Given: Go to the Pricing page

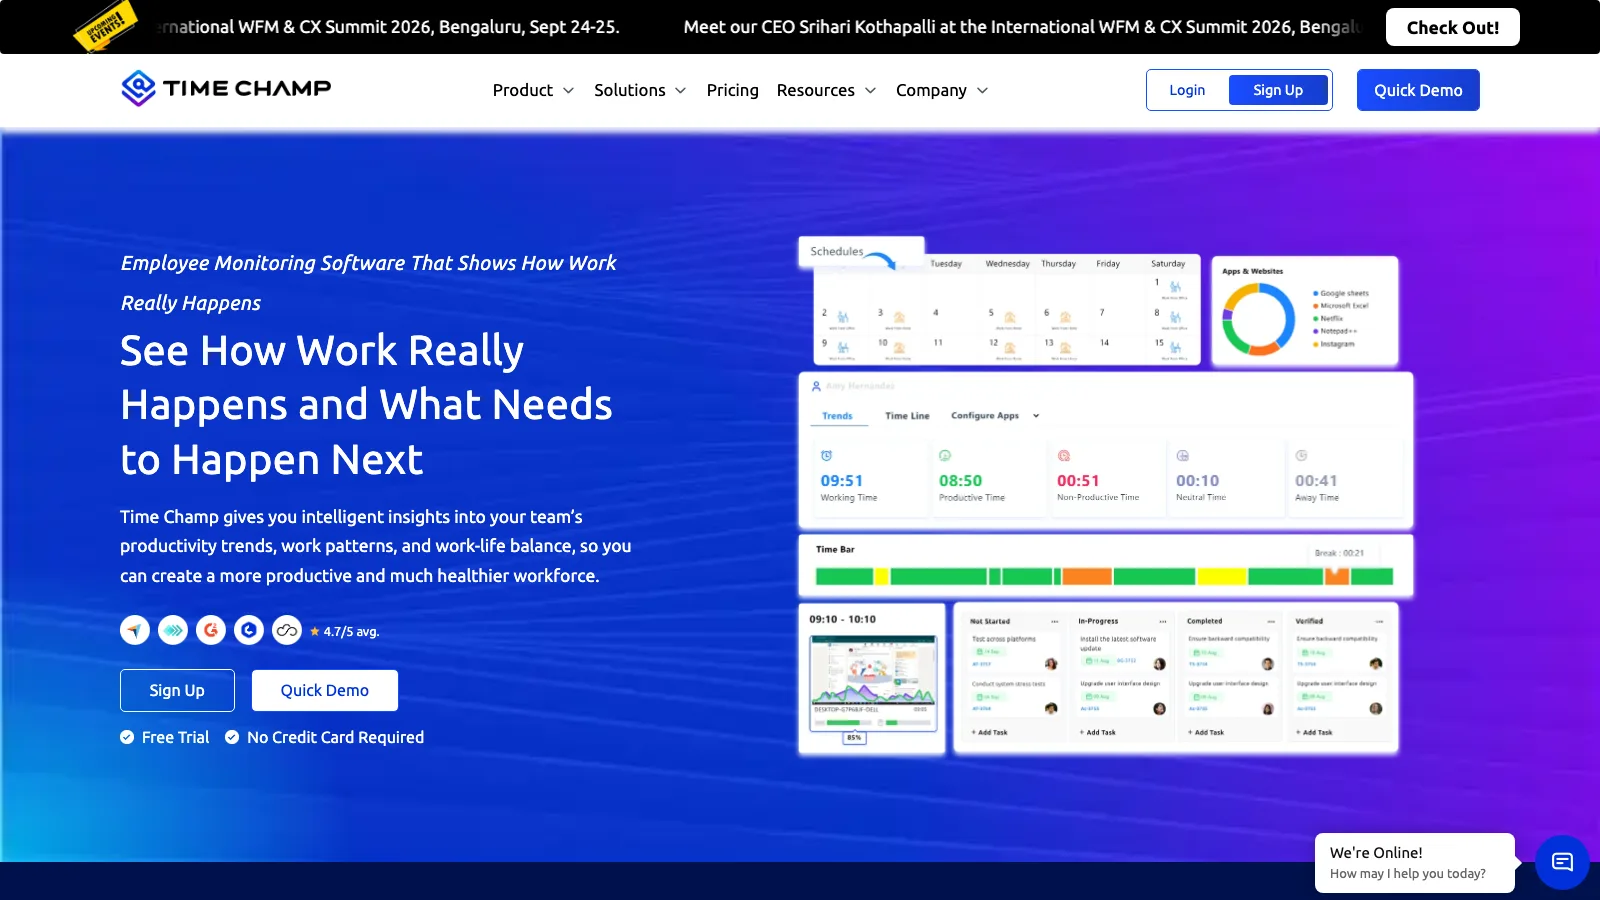Looking at the screenshot, I should click(732, 90).
